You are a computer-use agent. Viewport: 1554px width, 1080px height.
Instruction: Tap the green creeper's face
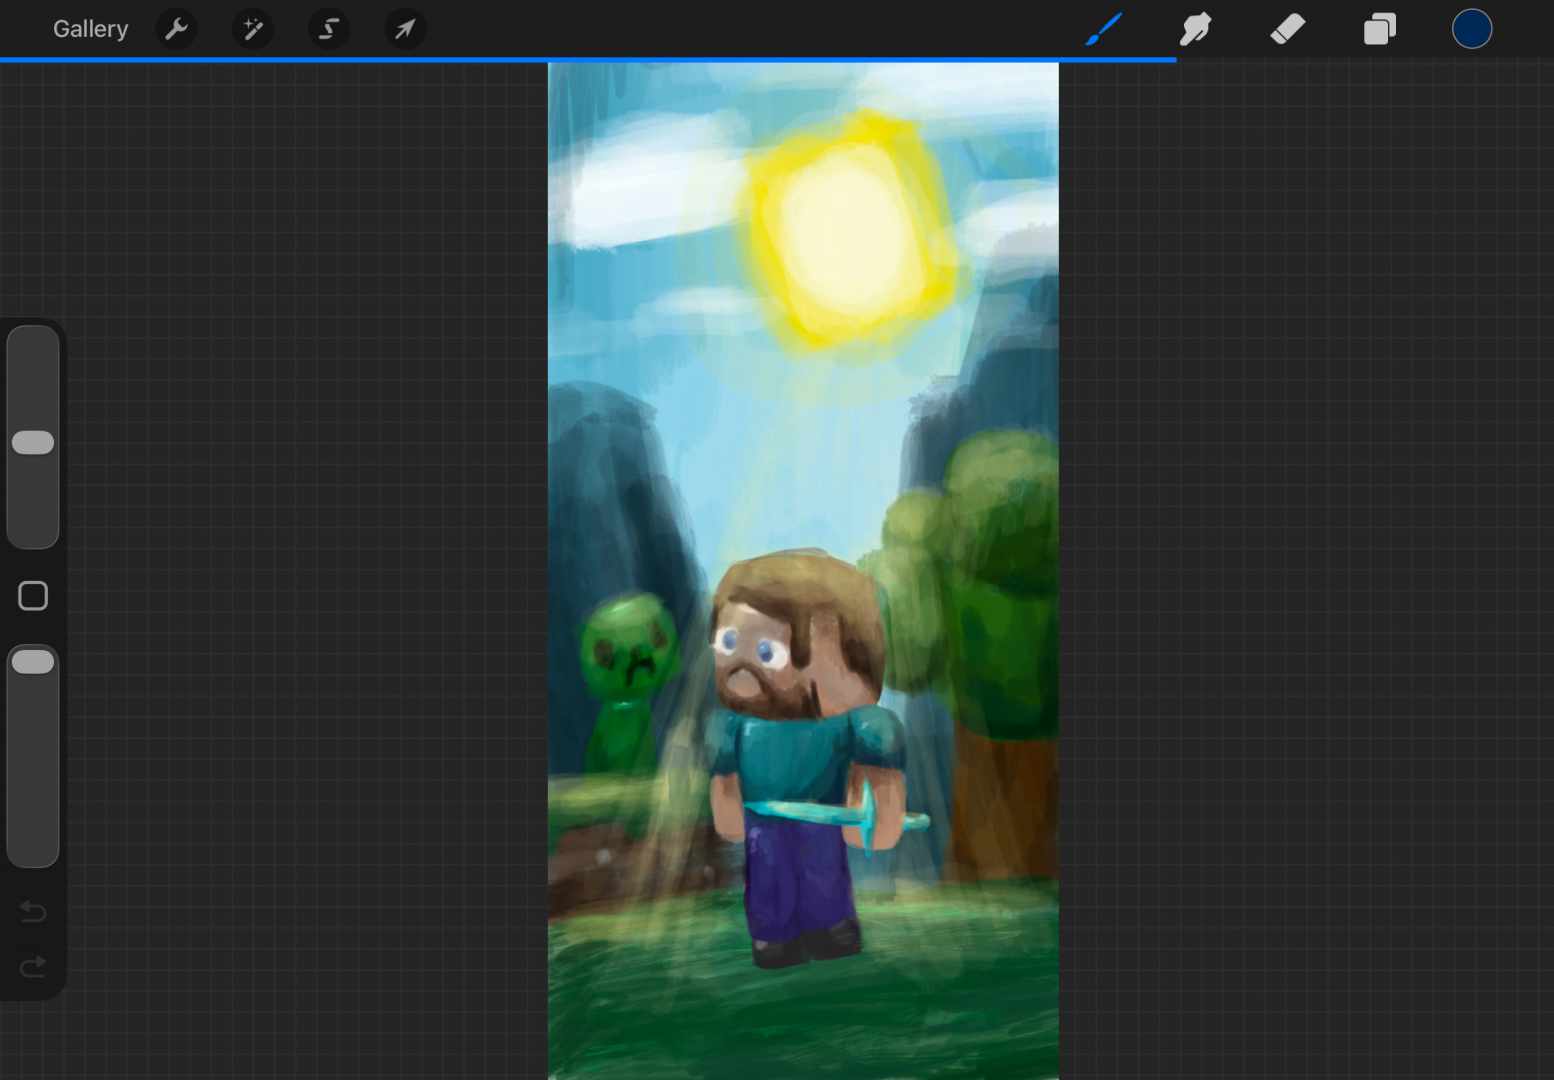pos(627,647)
